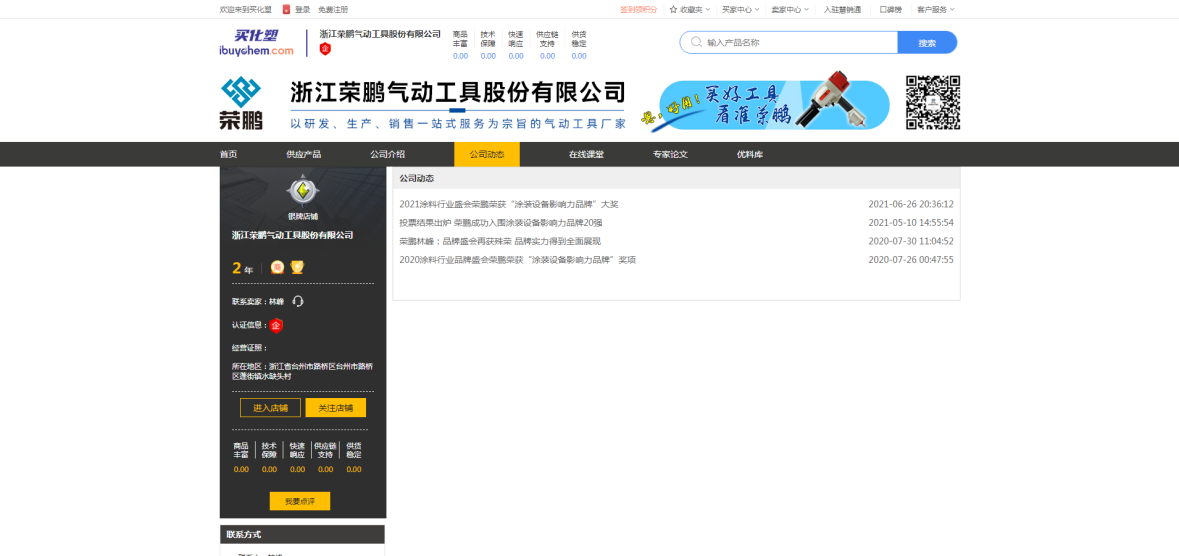Click the timestamp 2020-07-26 00:47:55
The width and height of the screenshot is (1179, 556).
pos(911,260)
